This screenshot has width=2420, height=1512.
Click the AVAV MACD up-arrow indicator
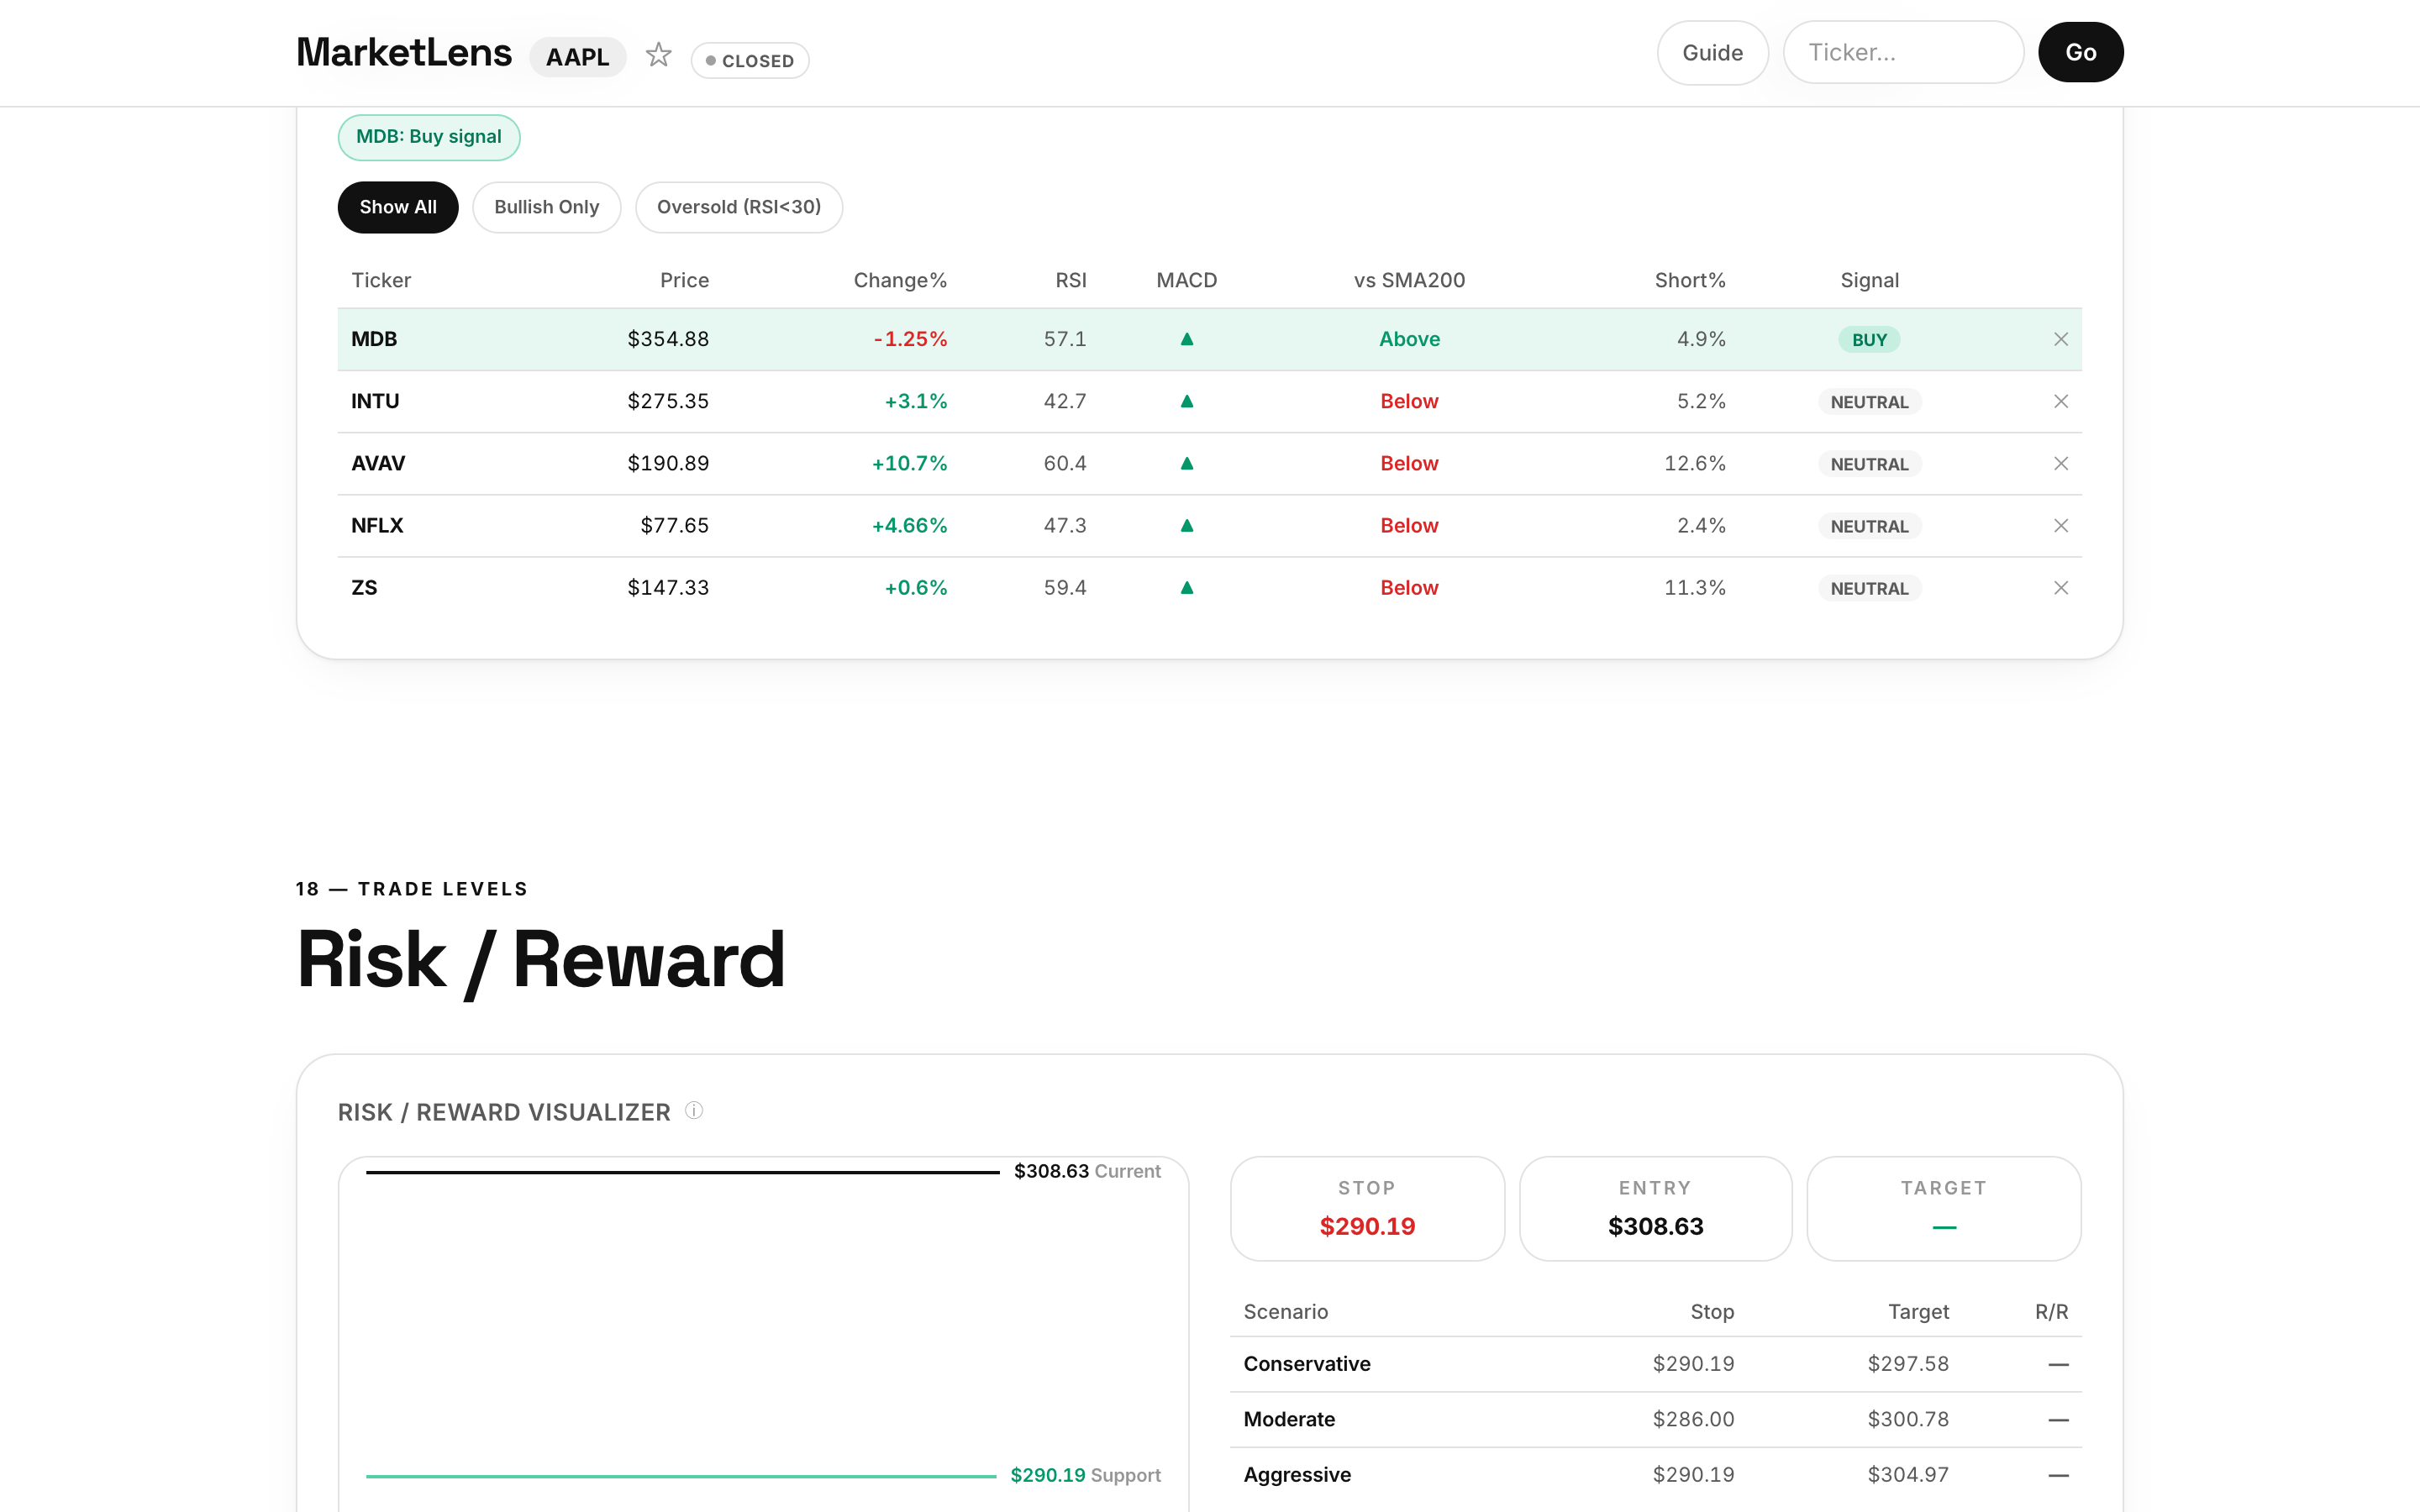[x=1187, y=463]
